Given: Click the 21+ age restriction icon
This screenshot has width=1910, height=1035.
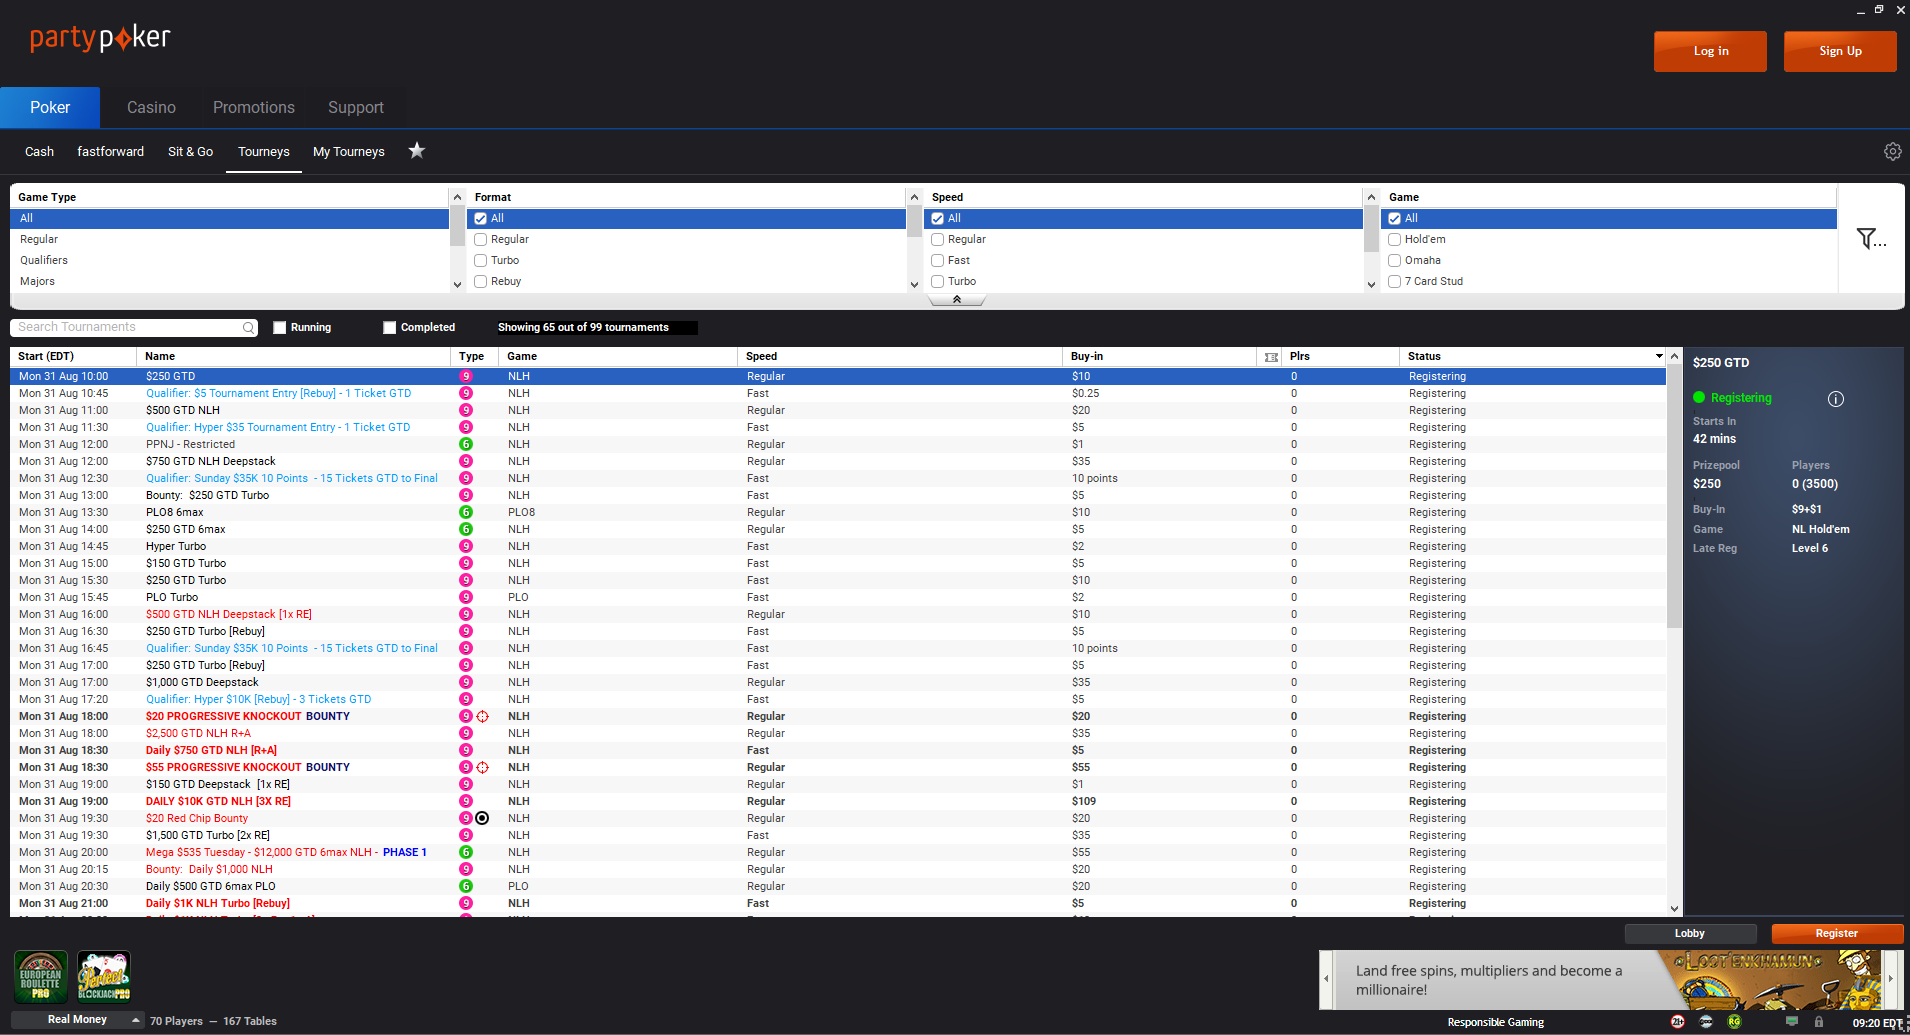Looking at the screenshot, I should pos(1677,1022).
